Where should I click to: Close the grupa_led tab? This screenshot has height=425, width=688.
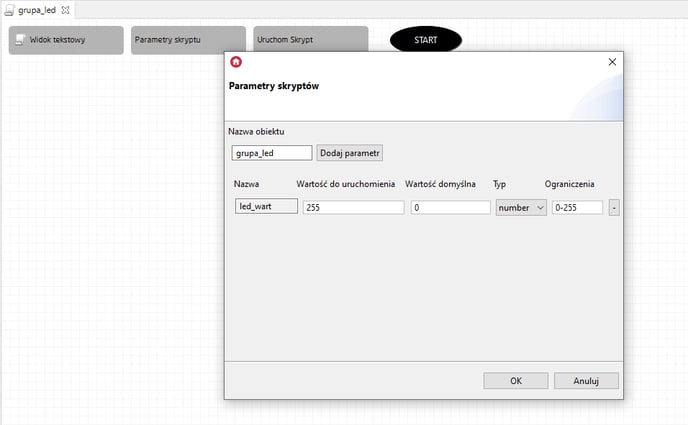(x=66, y=9)
